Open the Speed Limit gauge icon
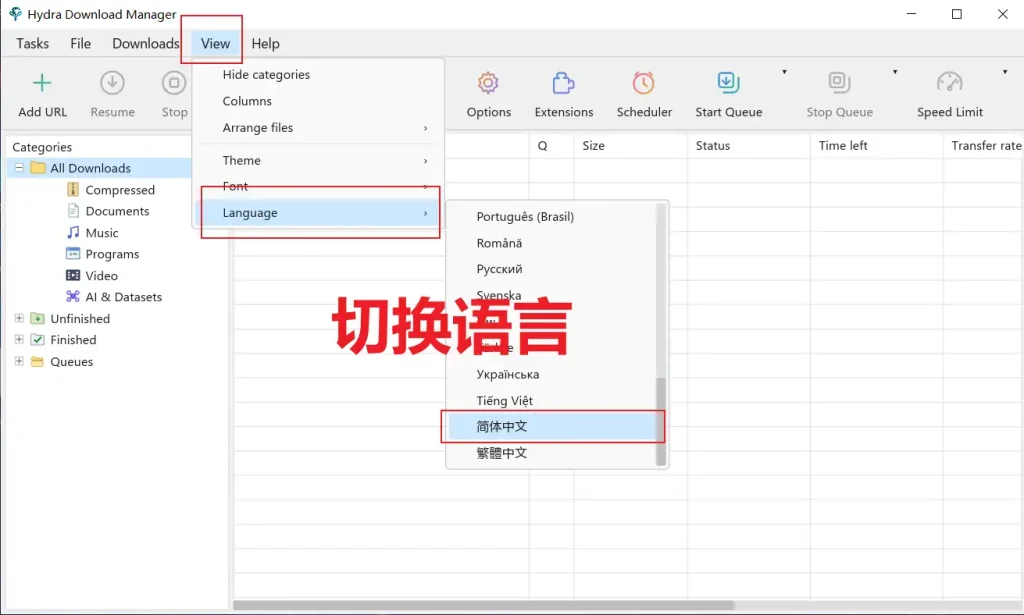This screenshot has width=1024, height=615. pyautogui.click(x=950, y=83)
